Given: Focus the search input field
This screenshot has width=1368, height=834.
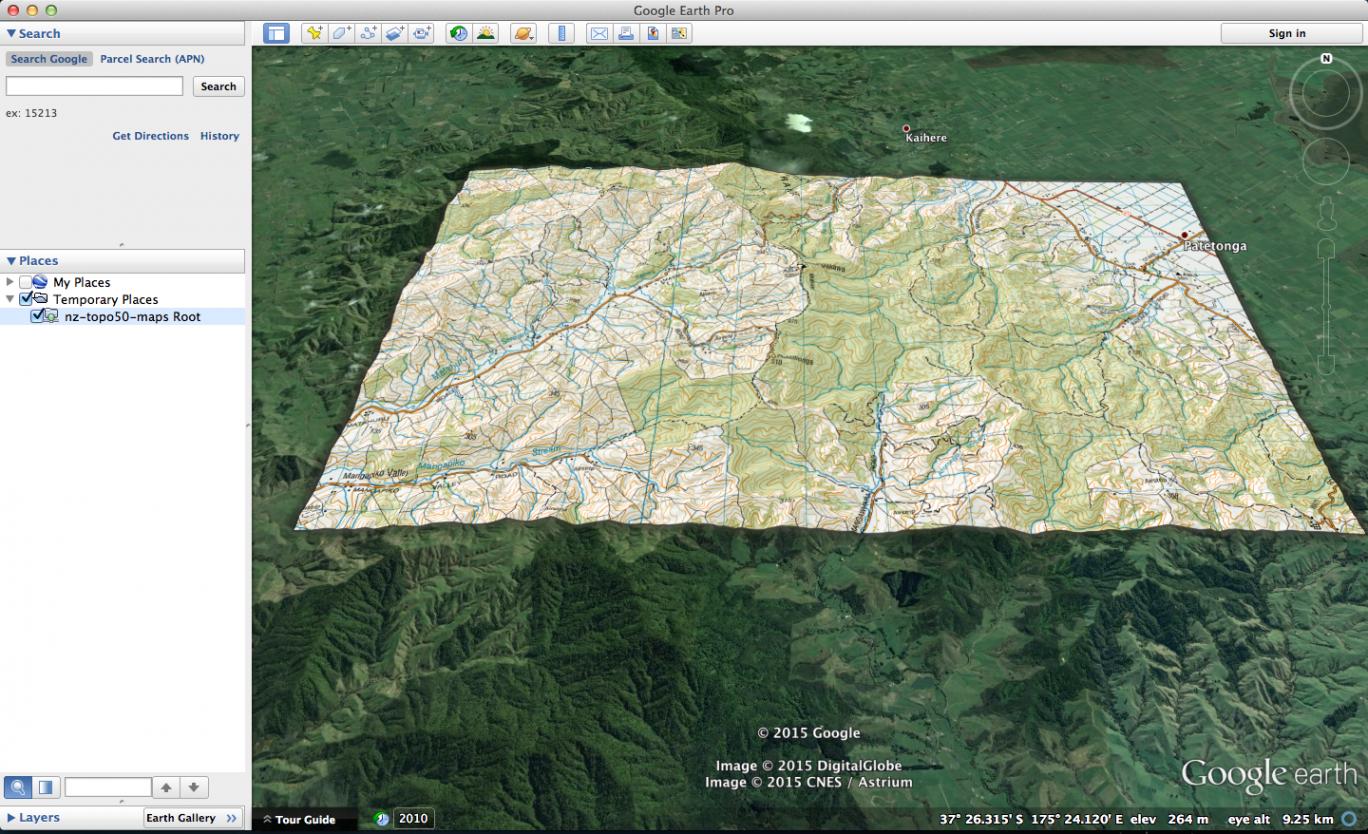Looking at the screenshot, I should [95, 86].
